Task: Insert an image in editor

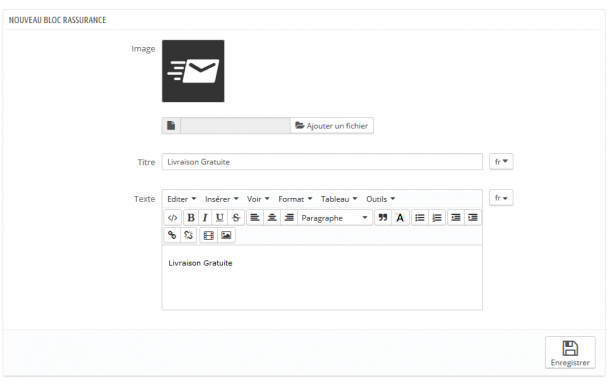Action: [226, 235]
